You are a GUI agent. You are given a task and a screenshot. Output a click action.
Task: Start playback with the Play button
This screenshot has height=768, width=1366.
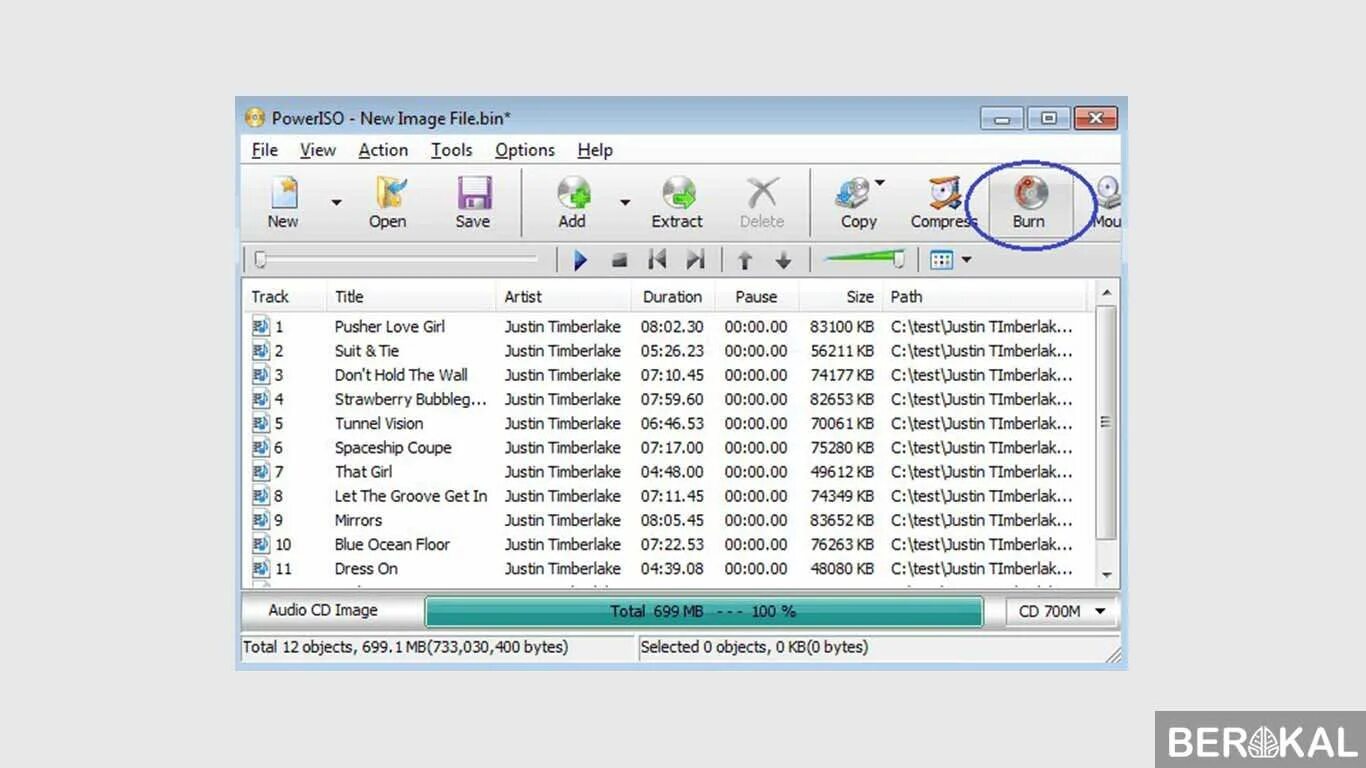580,261
